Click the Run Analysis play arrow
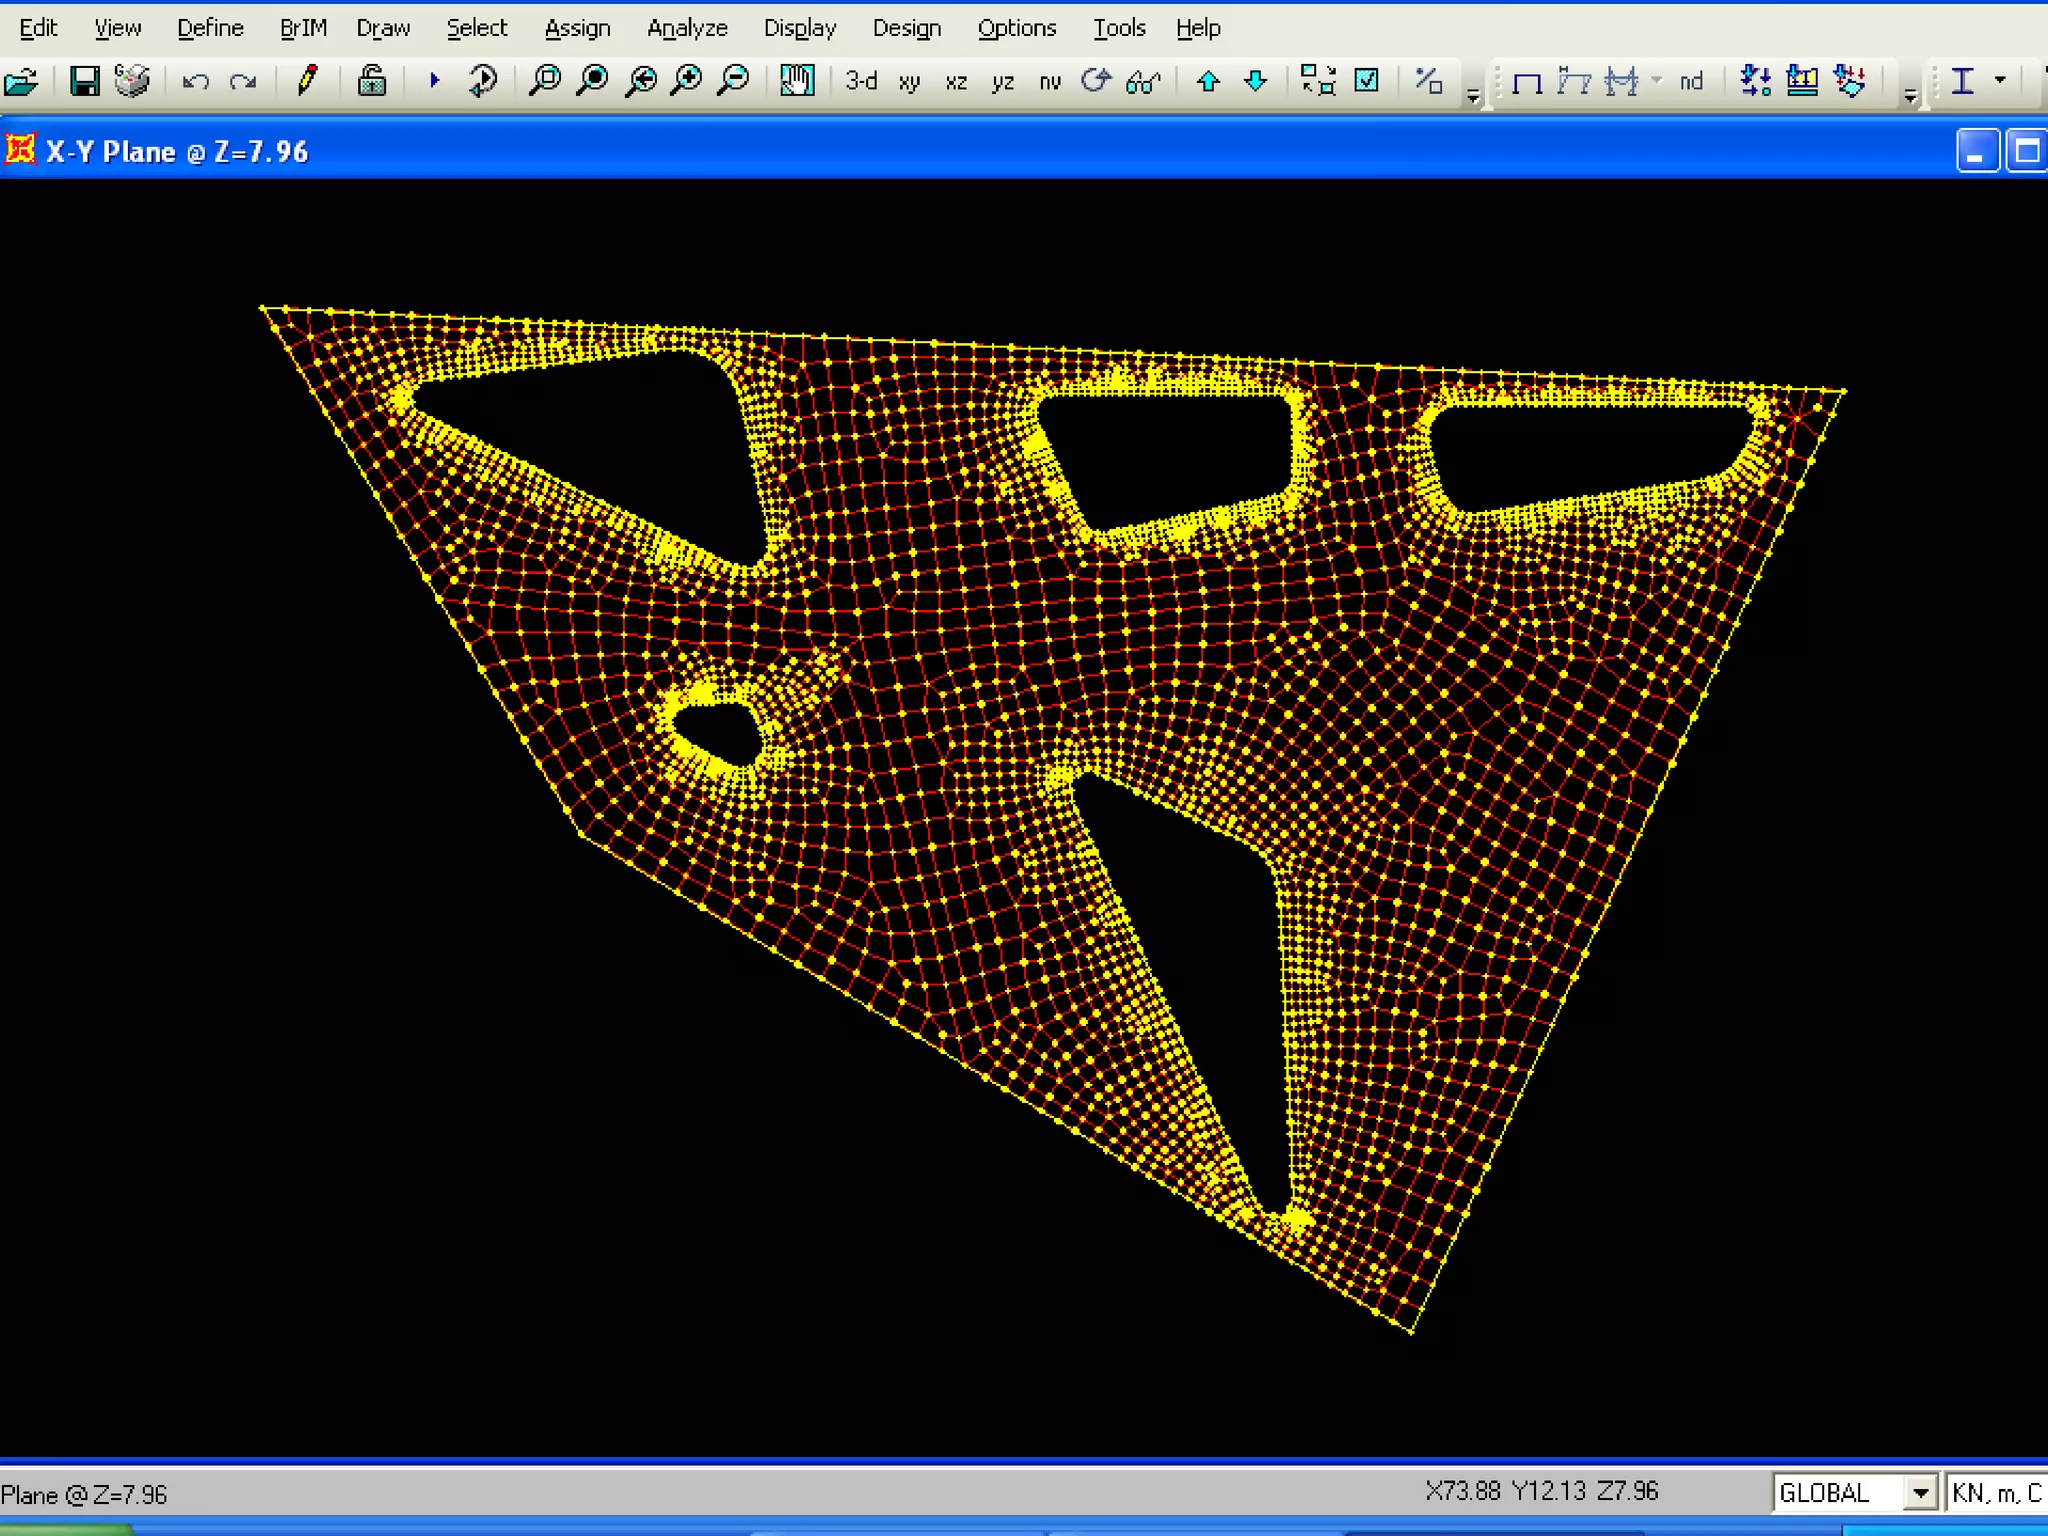 click(x=434, y=81)
